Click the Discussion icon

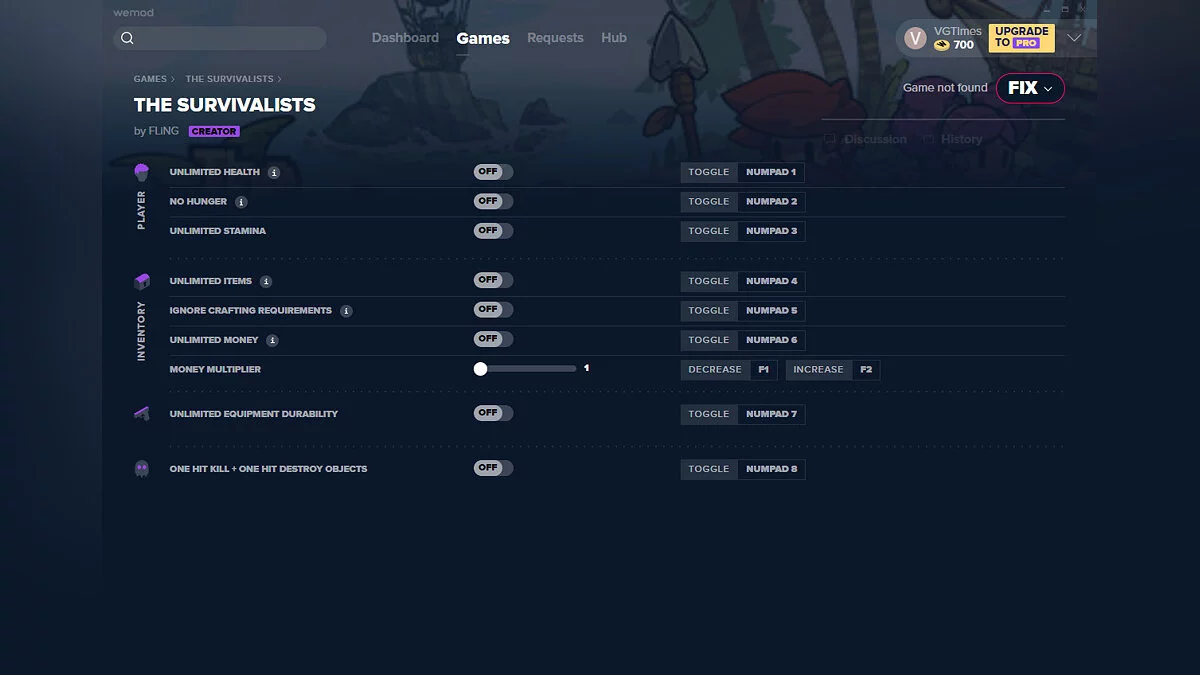(830, 140)
